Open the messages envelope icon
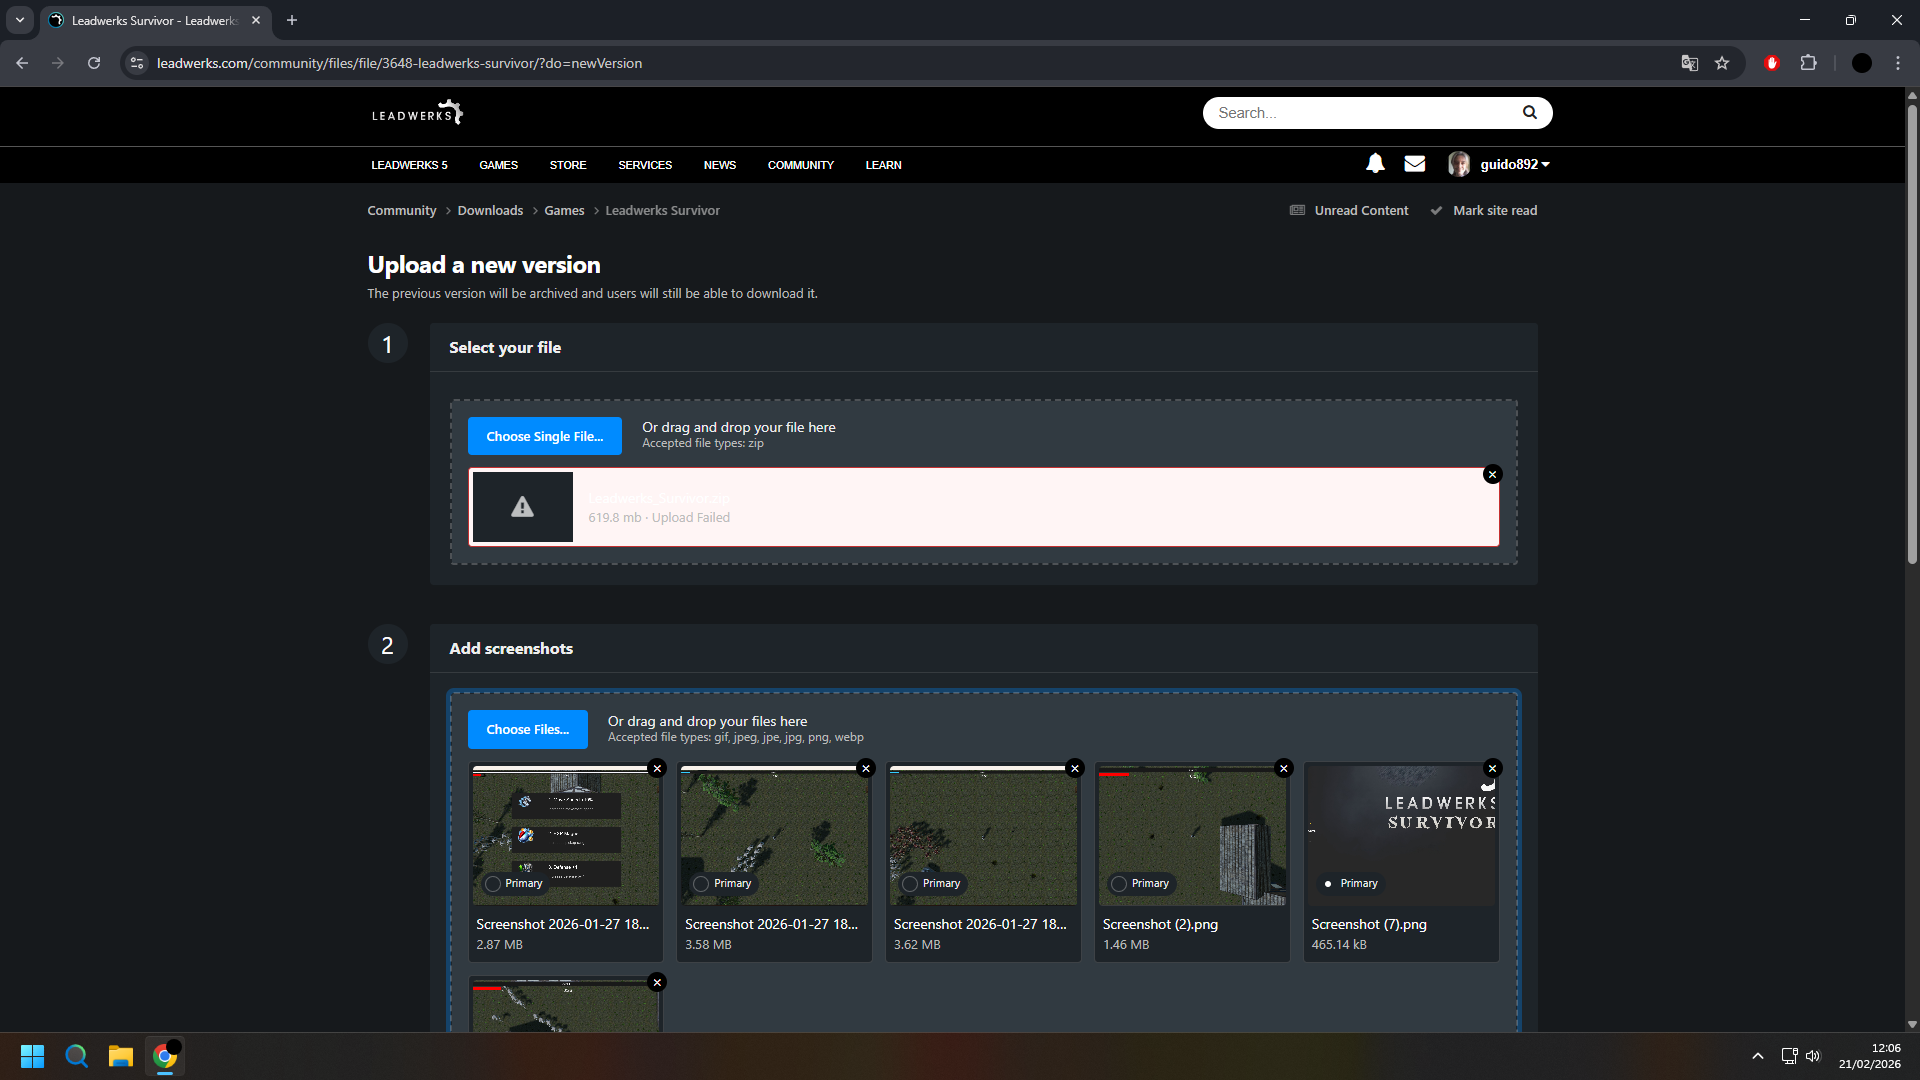The height and width of the screenshot is (1080, 1920). pos(1414,164)
